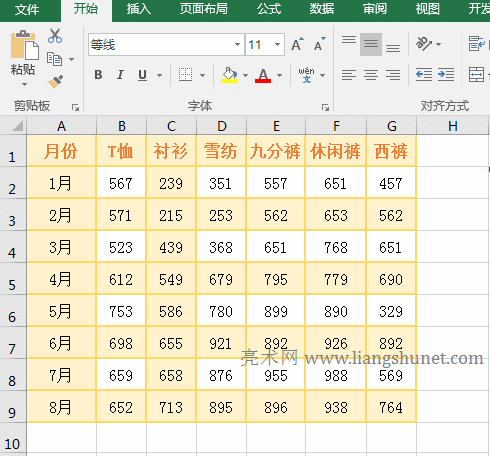
Task: Switch to the 页面布局 tab
Action: (204, 9)
